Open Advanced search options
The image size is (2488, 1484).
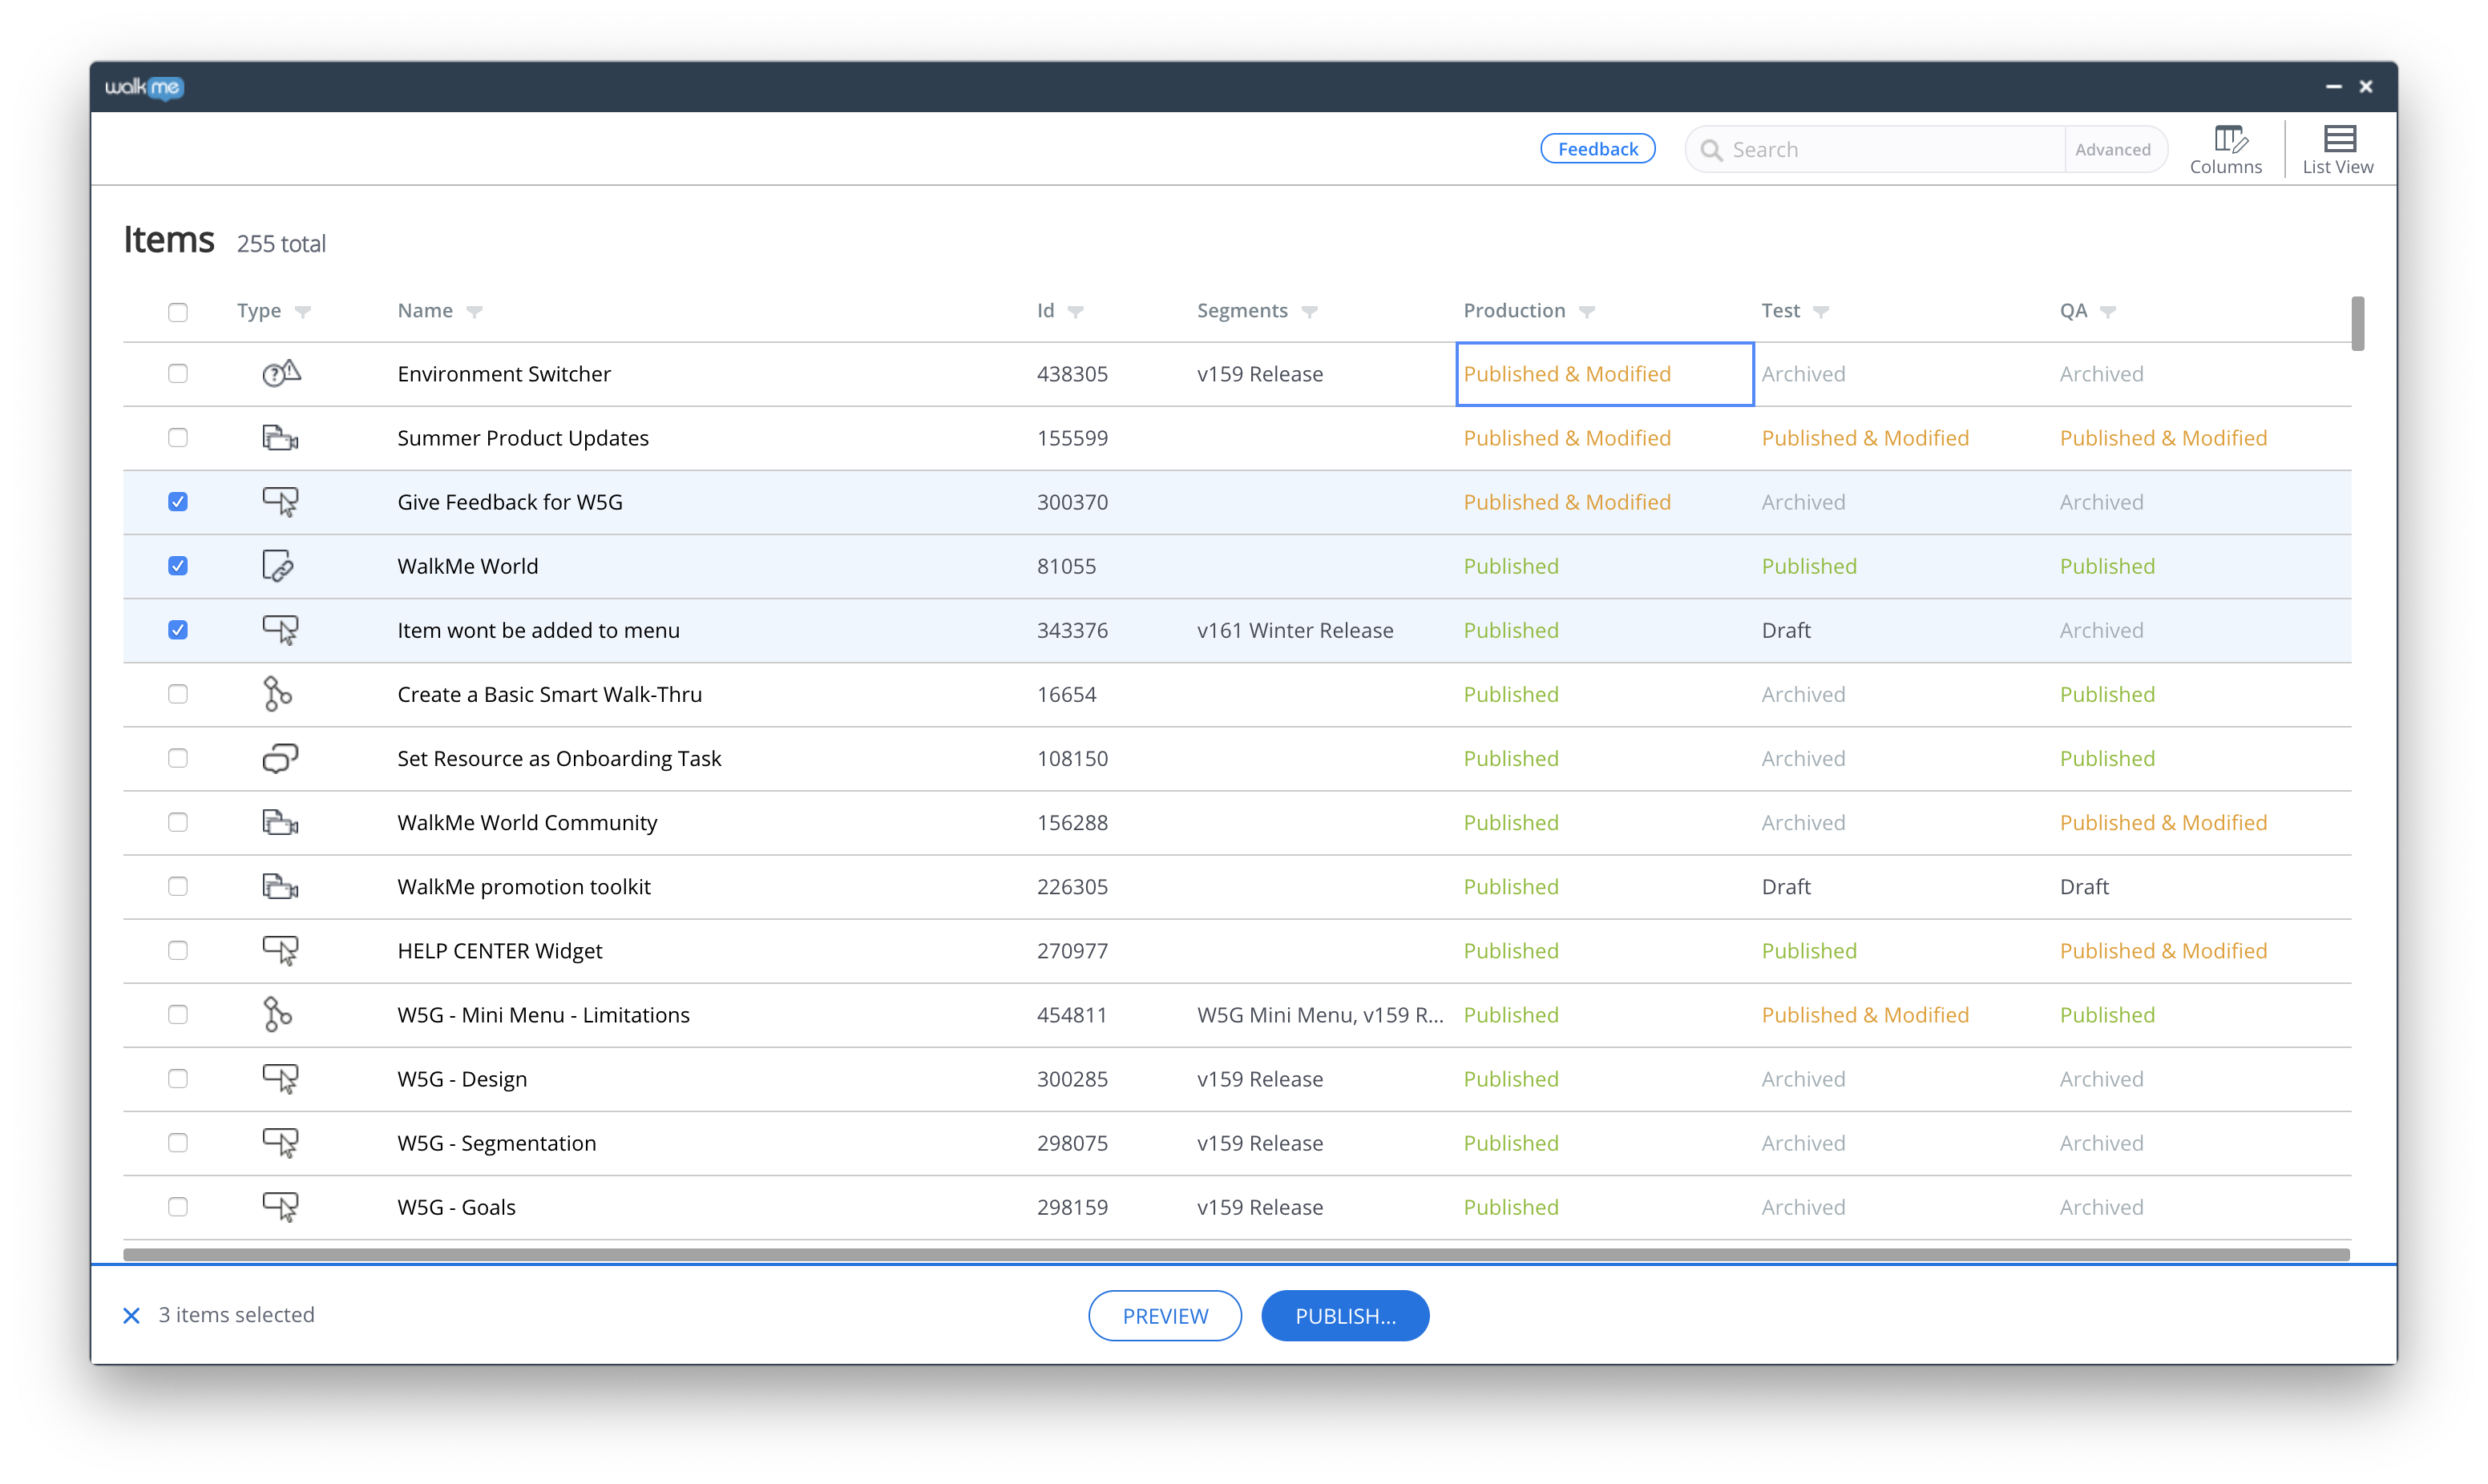pos(2113,150)
